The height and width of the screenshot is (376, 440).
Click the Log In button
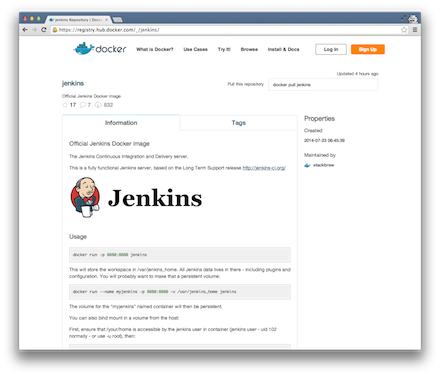331,49
